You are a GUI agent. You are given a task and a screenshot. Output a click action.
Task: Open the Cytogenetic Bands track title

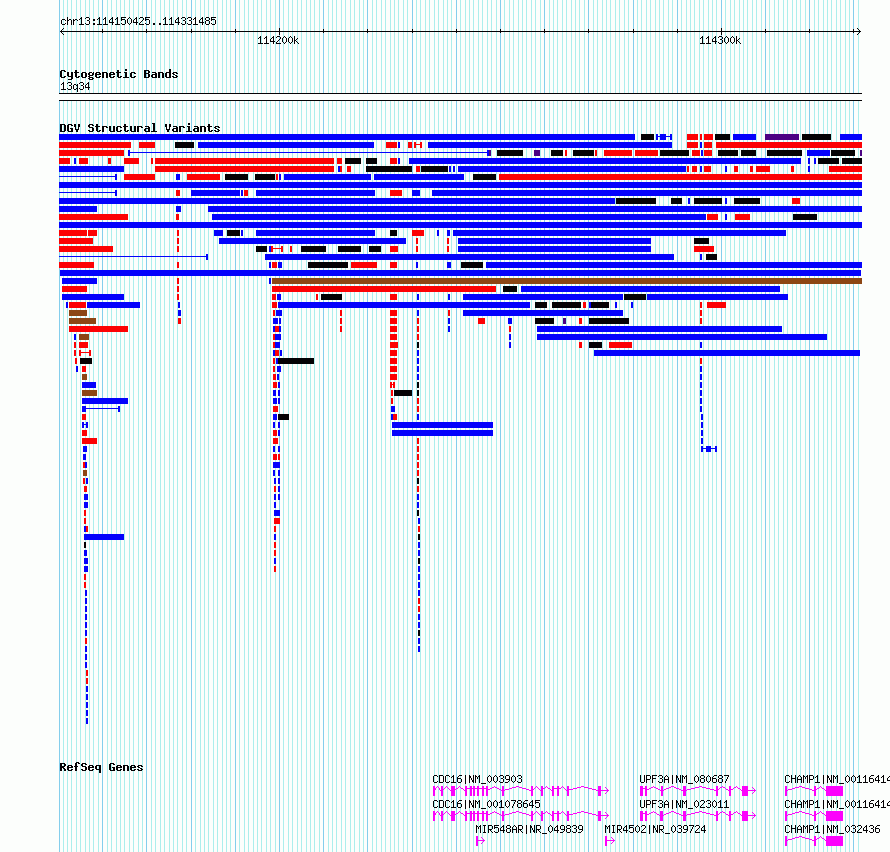(x=119, y=74)
